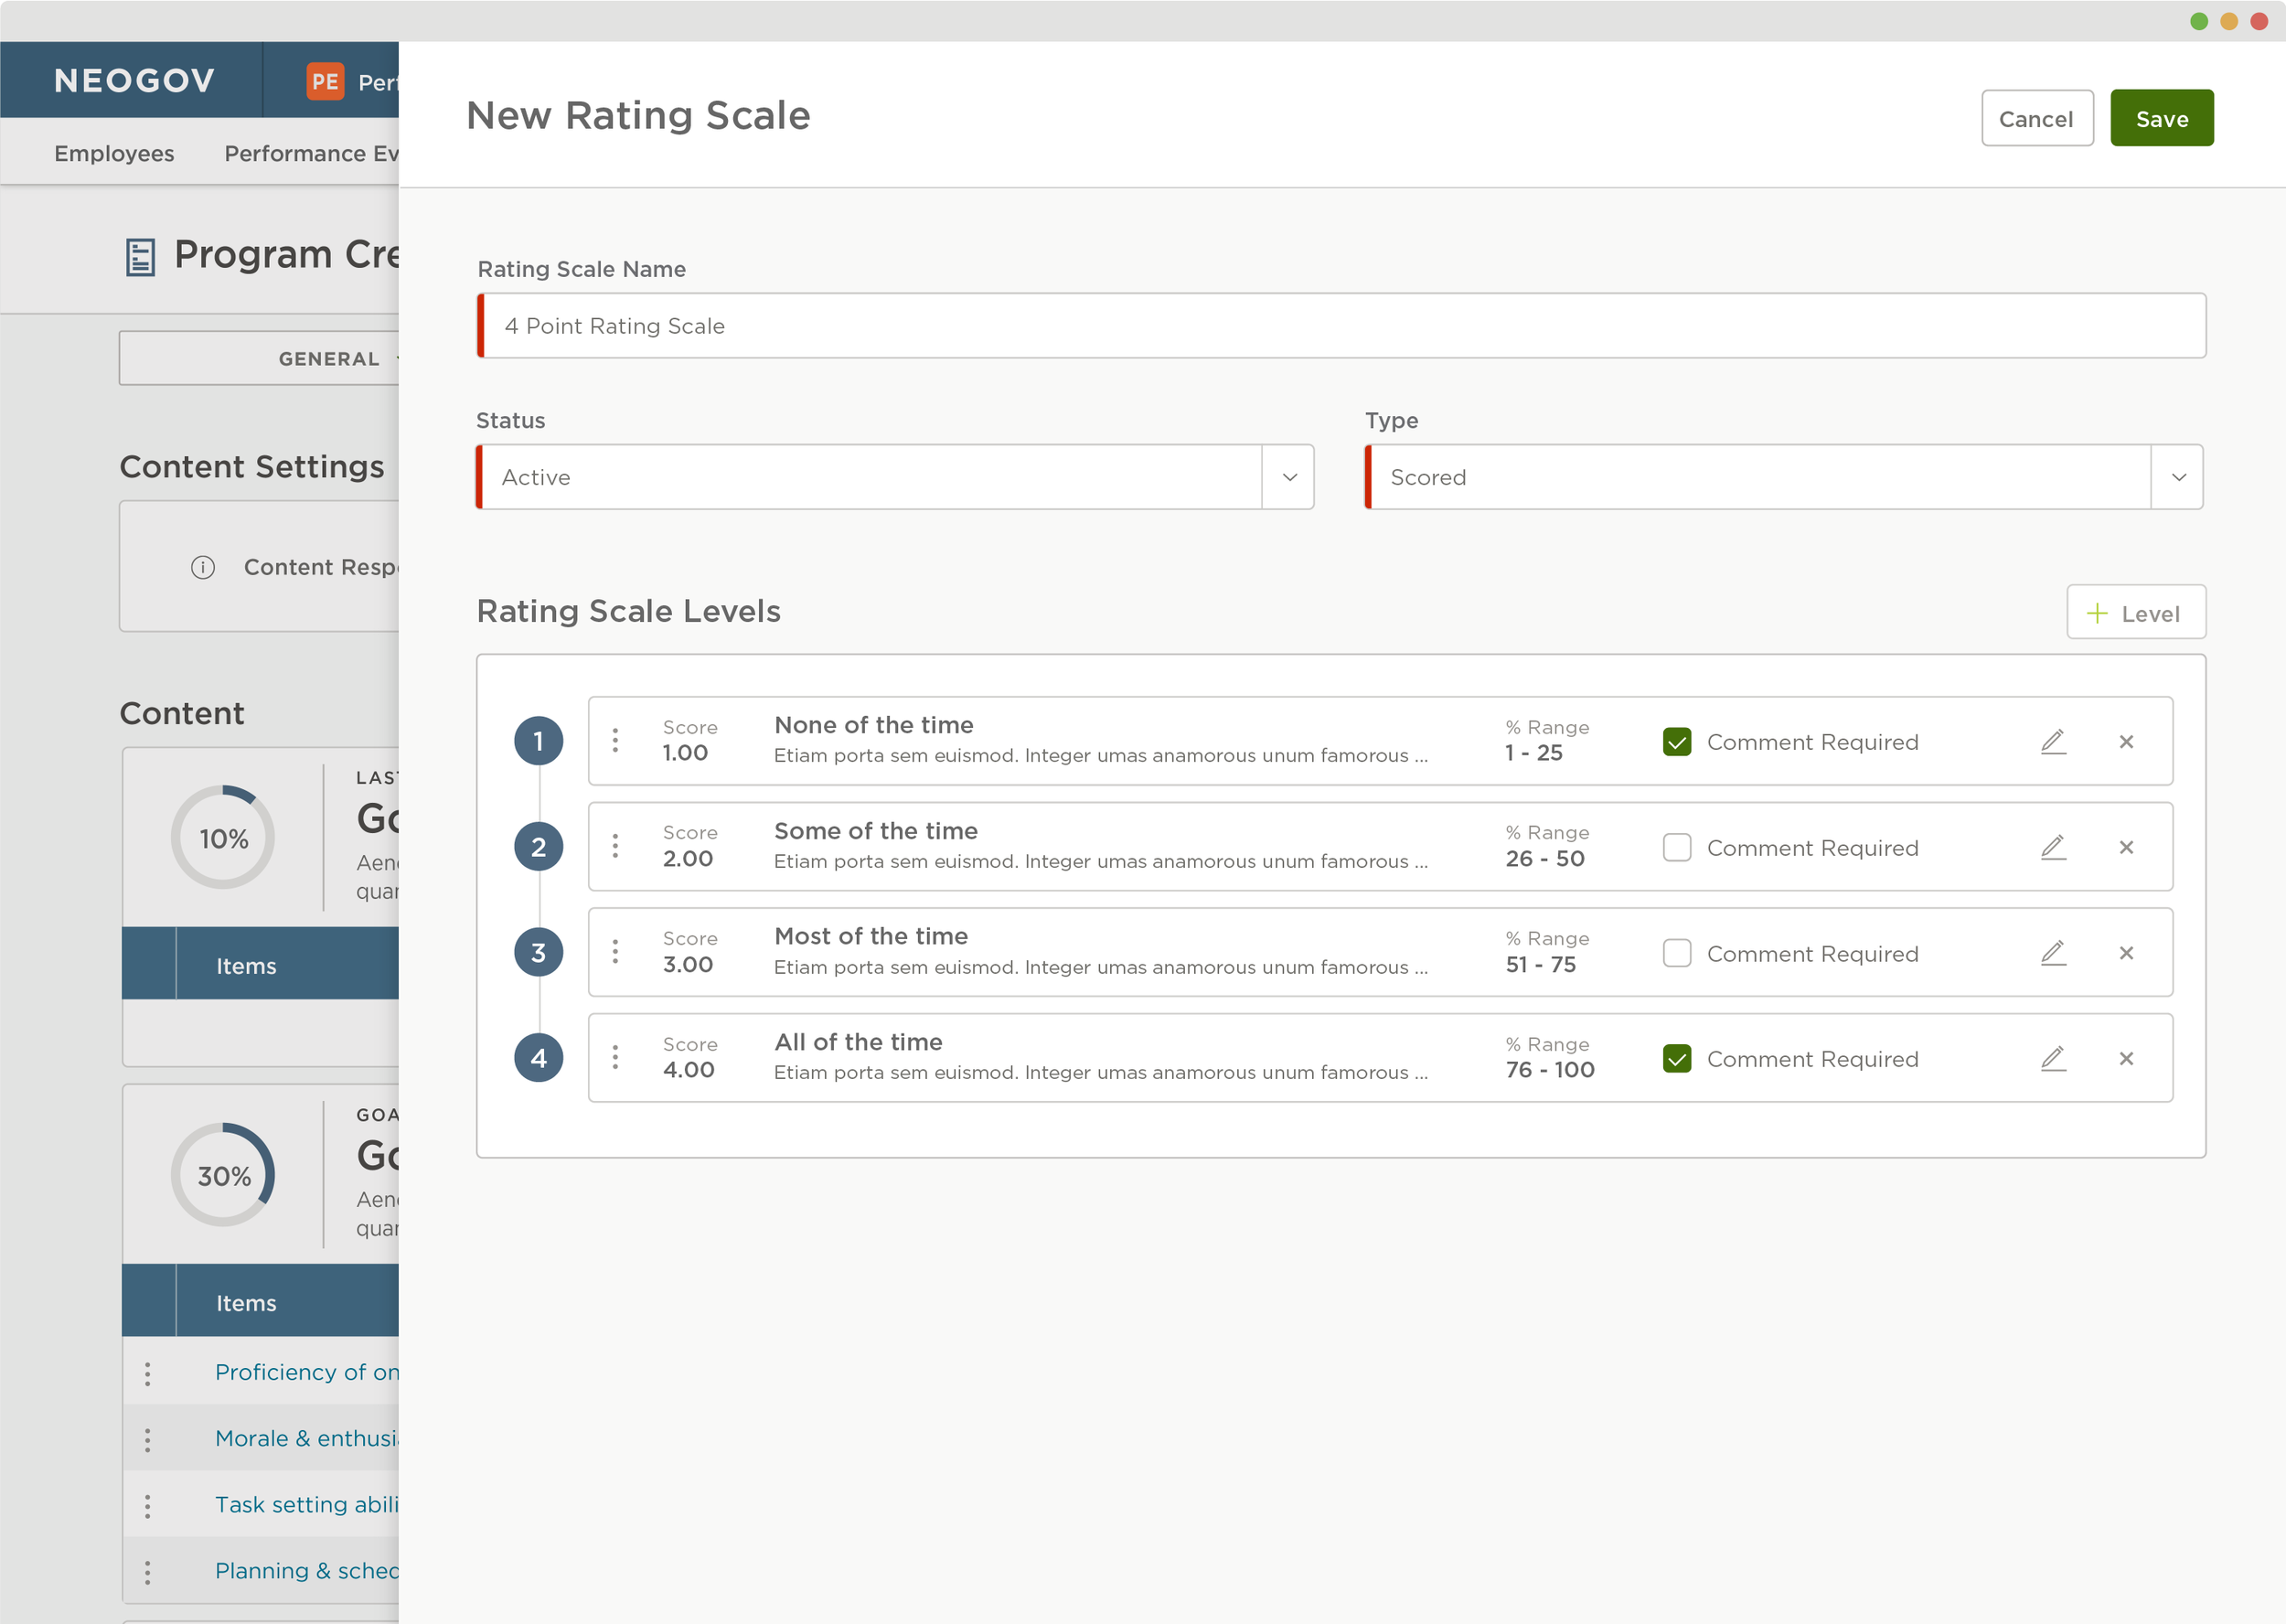Click the Save button
The height and width of the screenshot is (1624, 2286).
(x=2163, y=118)
